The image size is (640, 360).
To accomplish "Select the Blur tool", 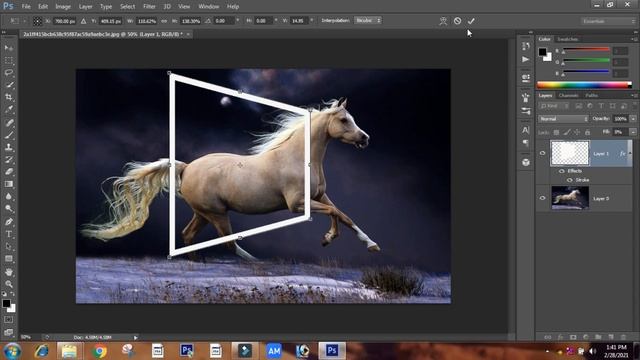I will 9,196.
